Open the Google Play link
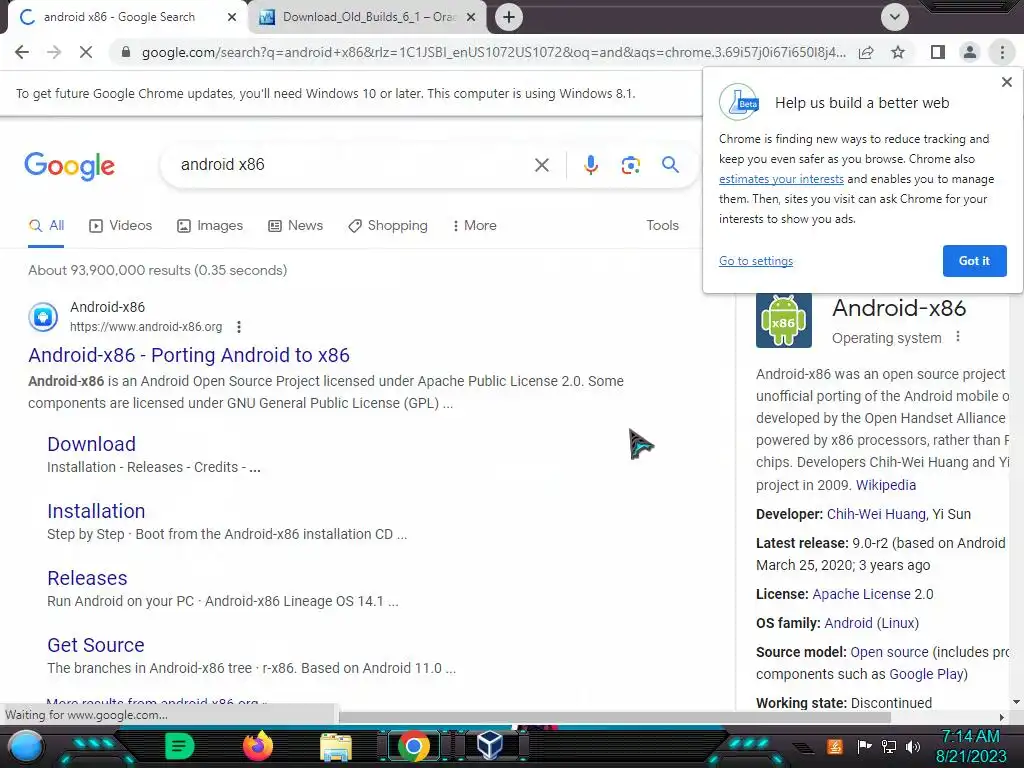The width and height of the screenshot is (1024, 768). 926,674
